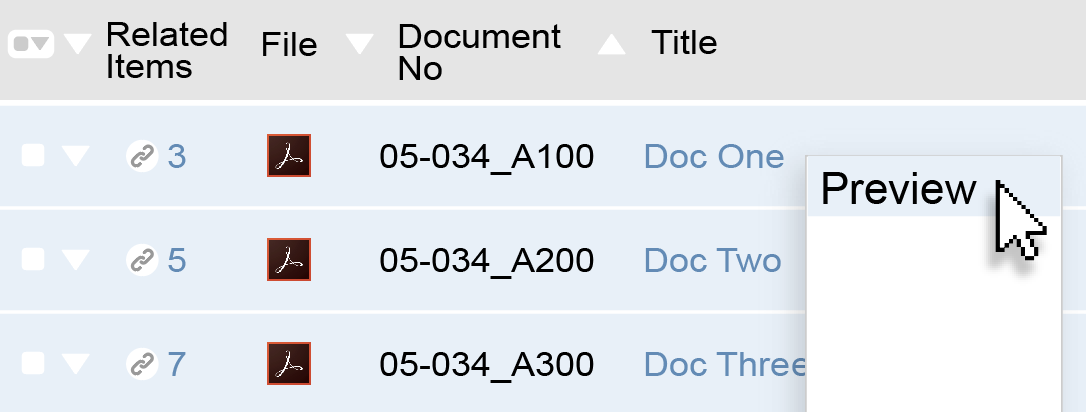Open the PDF file icon for 05-034_A100
Viewport: 1086px width, 412px height.
289,156
